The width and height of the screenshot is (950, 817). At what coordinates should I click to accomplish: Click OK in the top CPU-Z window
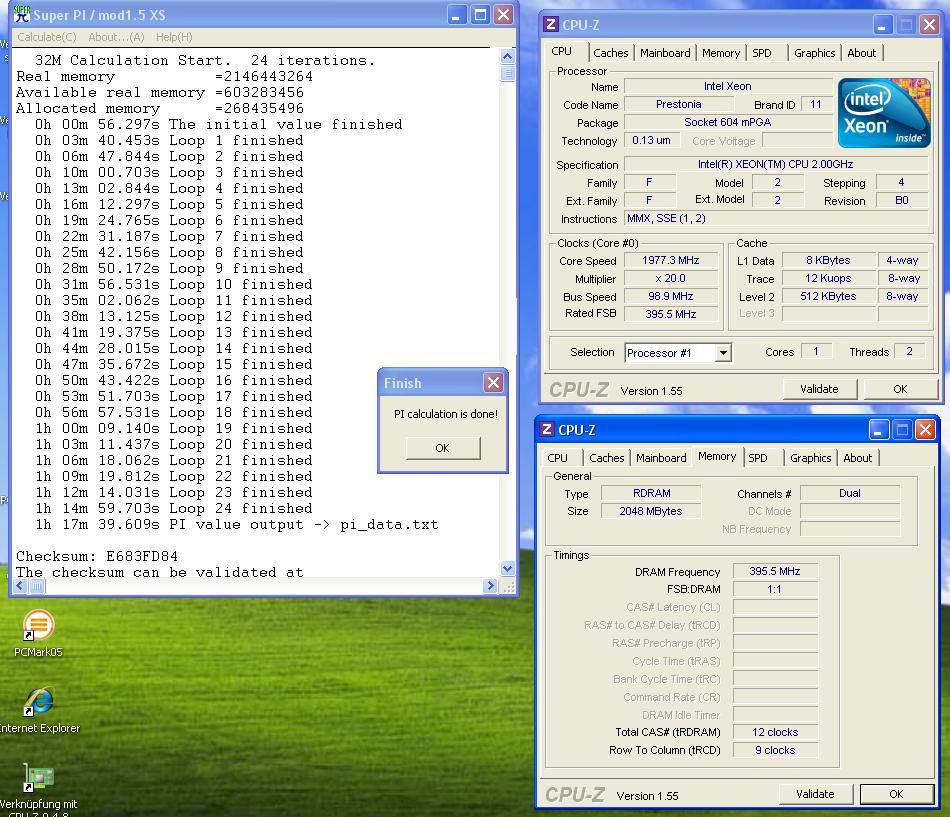tap(900, 389)
